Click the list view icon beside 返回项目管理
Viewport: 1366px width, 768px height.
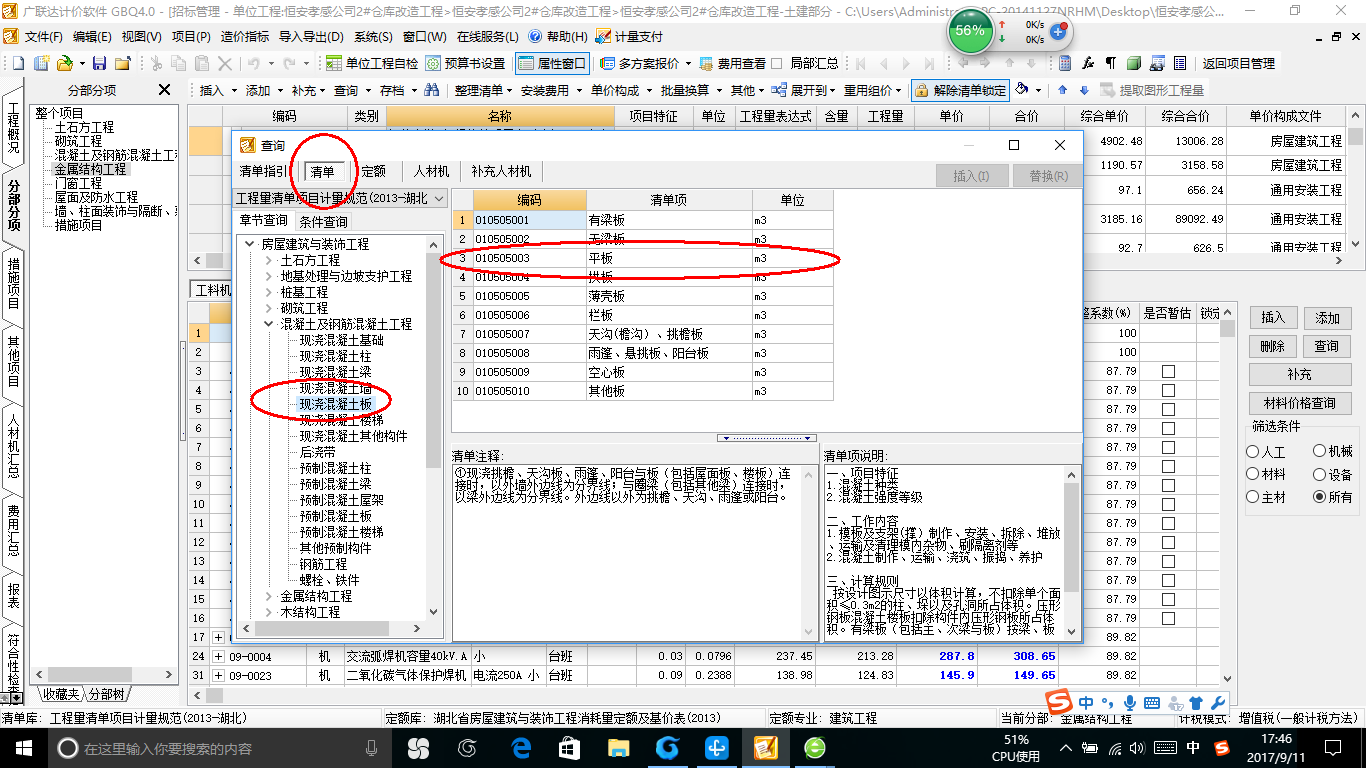tap(1181, 63)
